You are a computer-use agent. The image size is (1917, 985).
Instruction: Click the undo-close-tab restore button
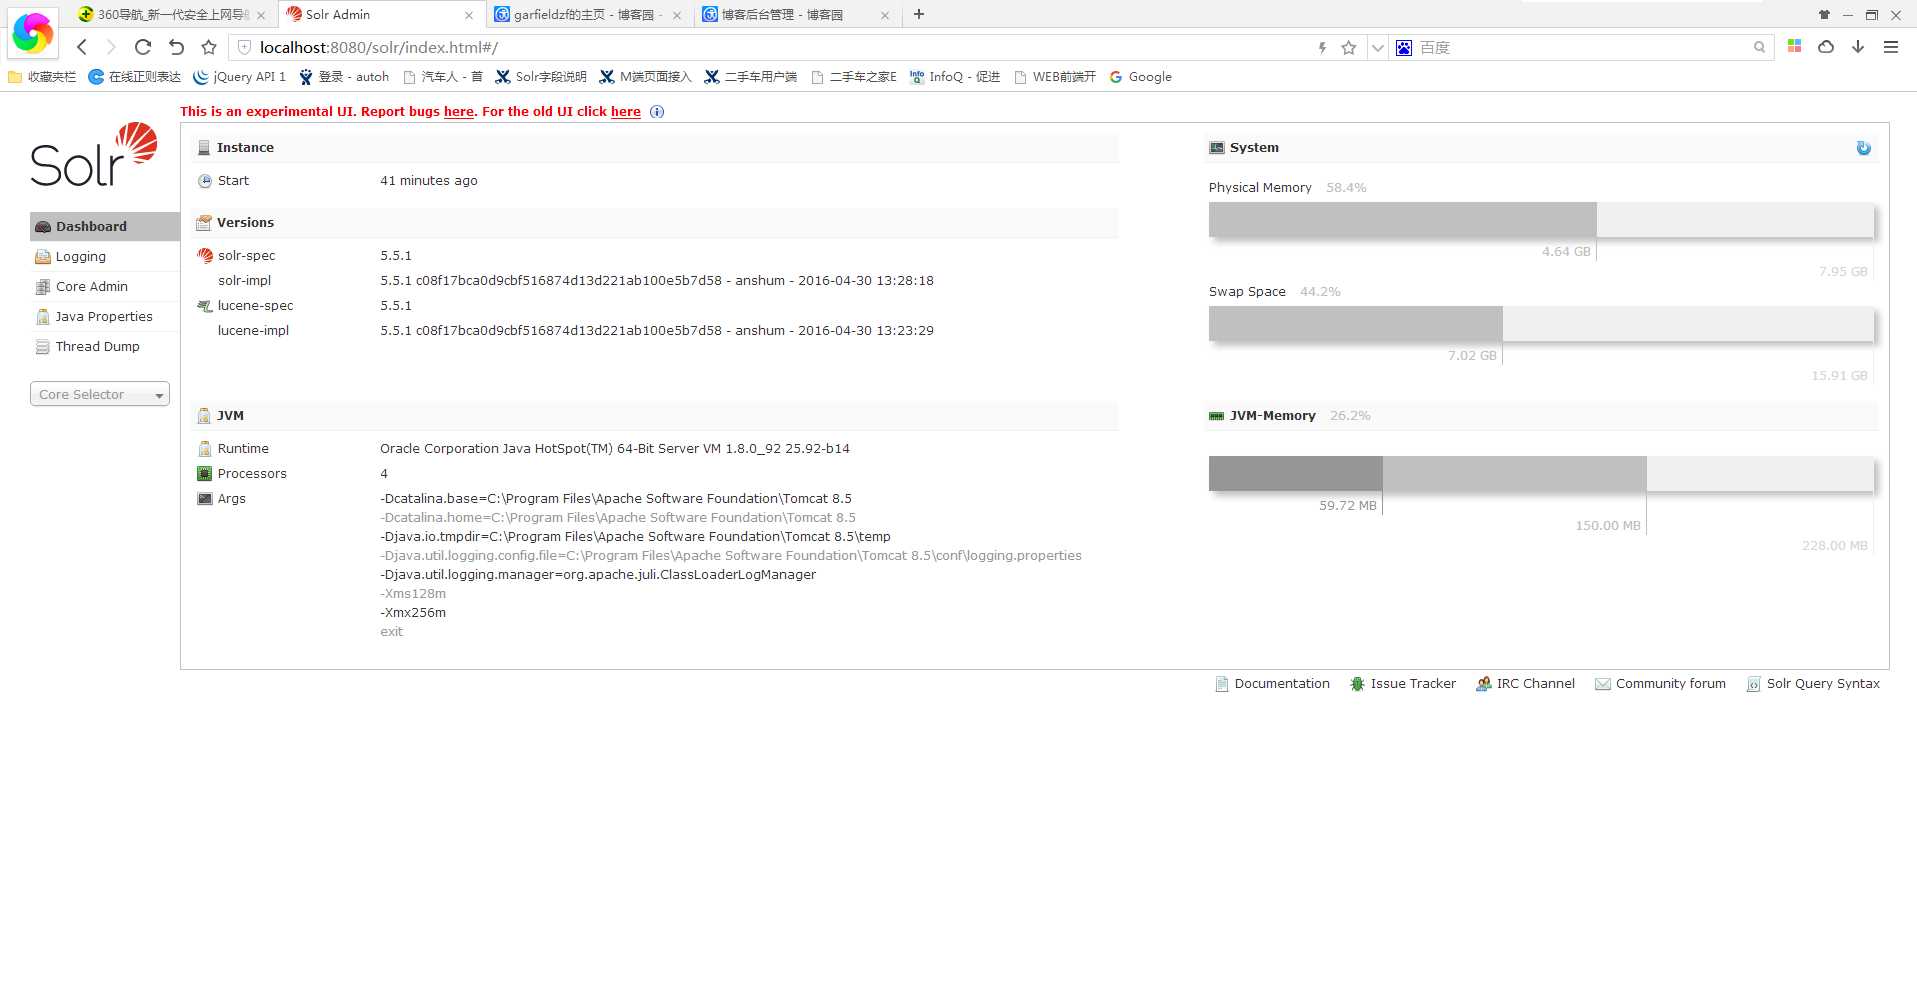[176, 47]
